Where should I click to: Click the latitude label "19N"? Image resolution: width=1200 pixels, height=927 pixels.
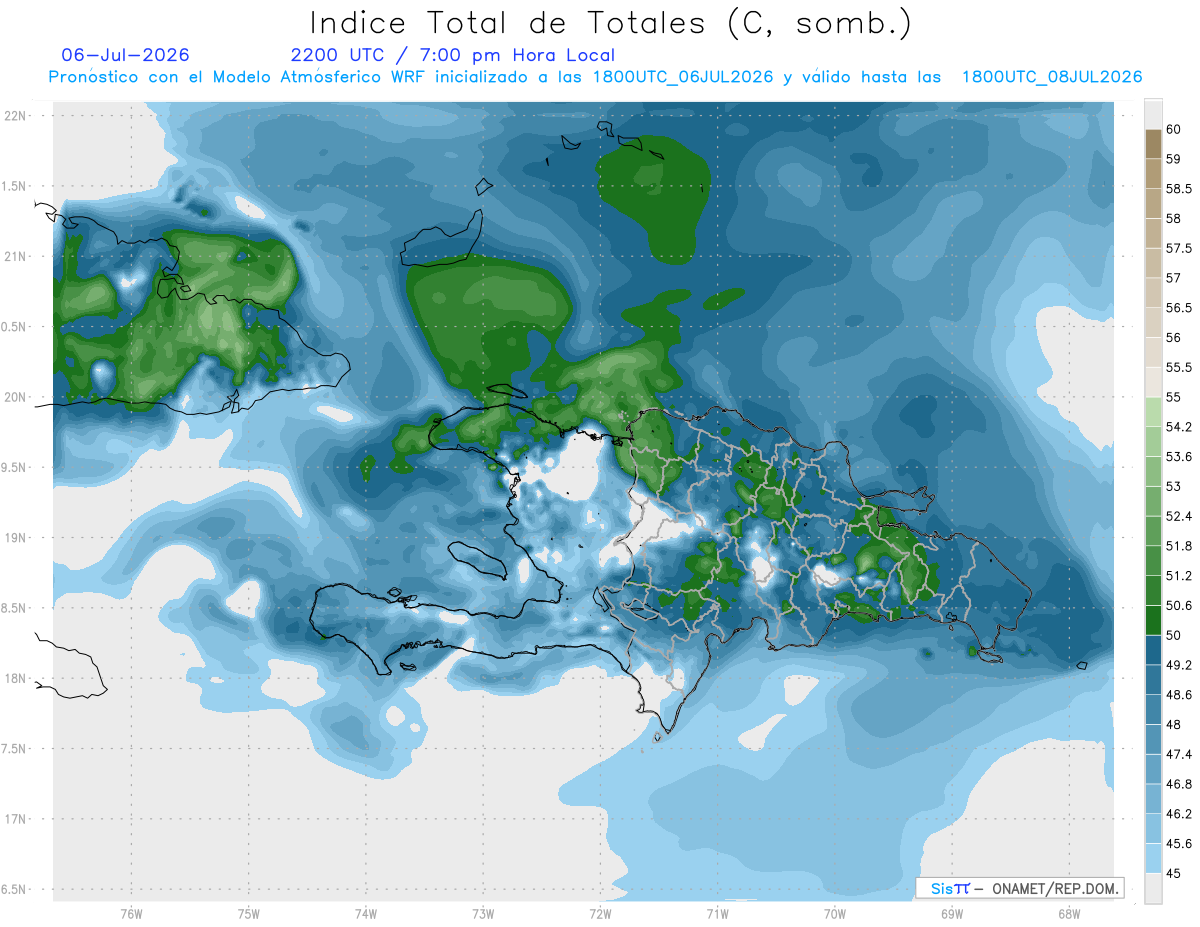coord(16,537)
